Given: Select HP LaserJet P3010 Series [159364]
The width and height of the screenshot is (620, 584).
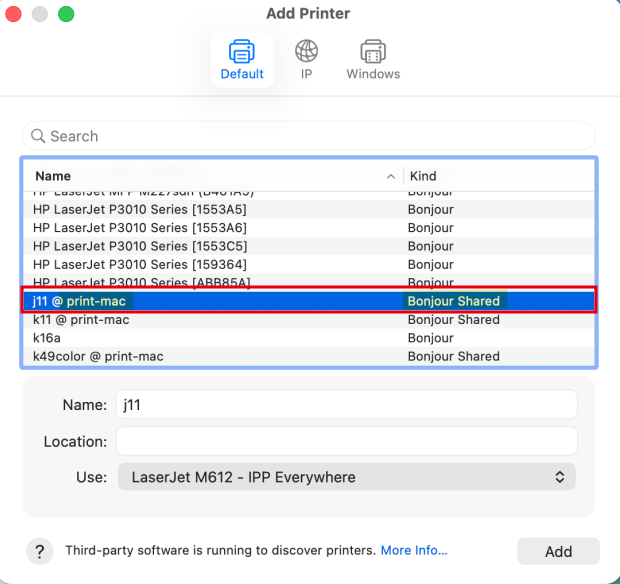Looking at the screenshot, I should [x=308, y=265].
